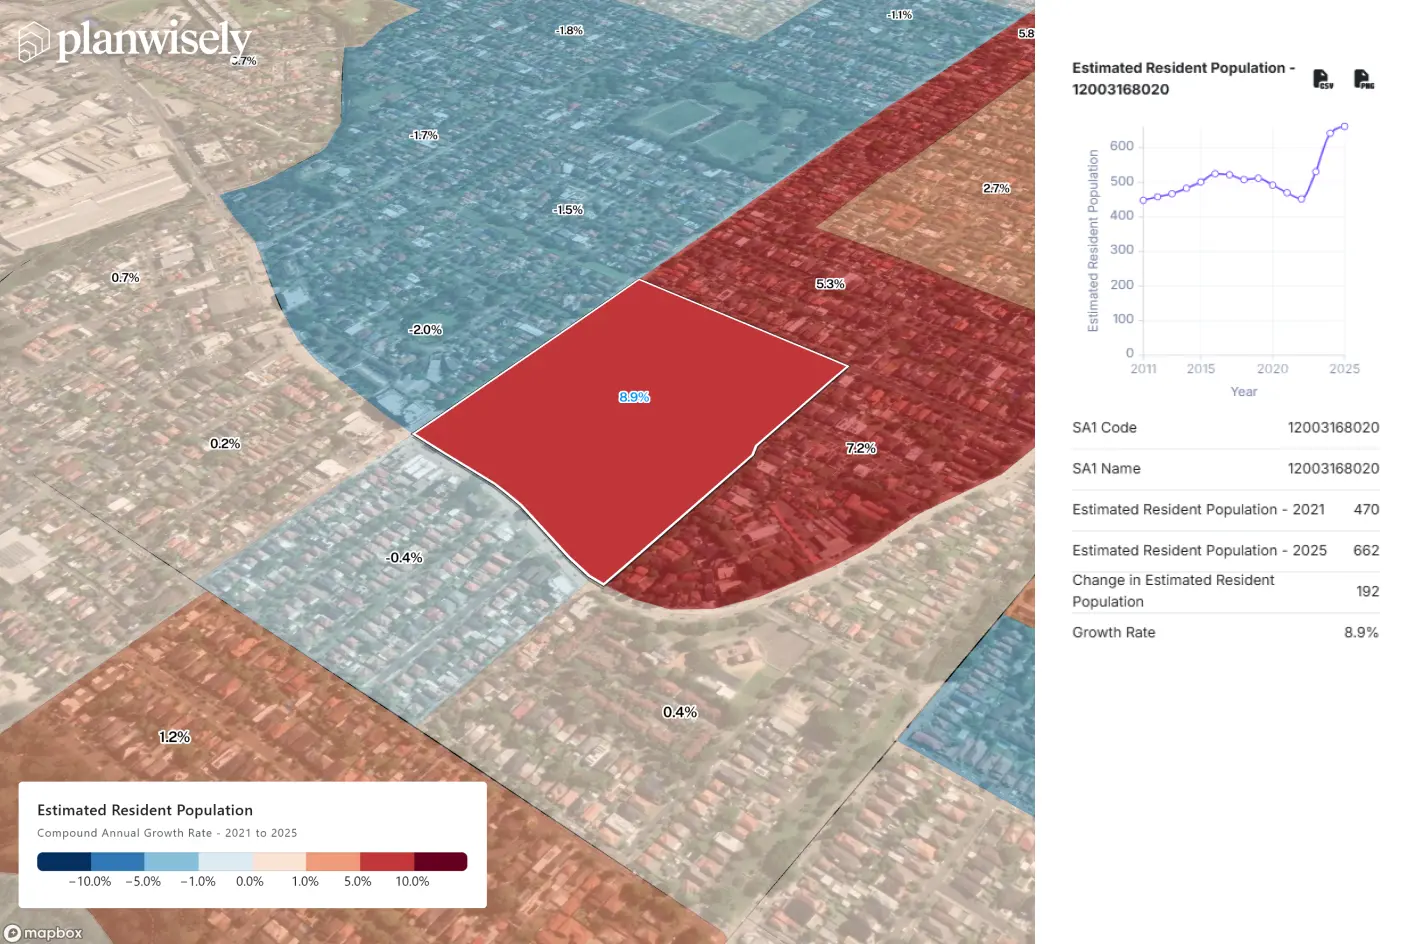Choose the -0.4% light blue map area
1416x944 pixels.
[405, 558]
